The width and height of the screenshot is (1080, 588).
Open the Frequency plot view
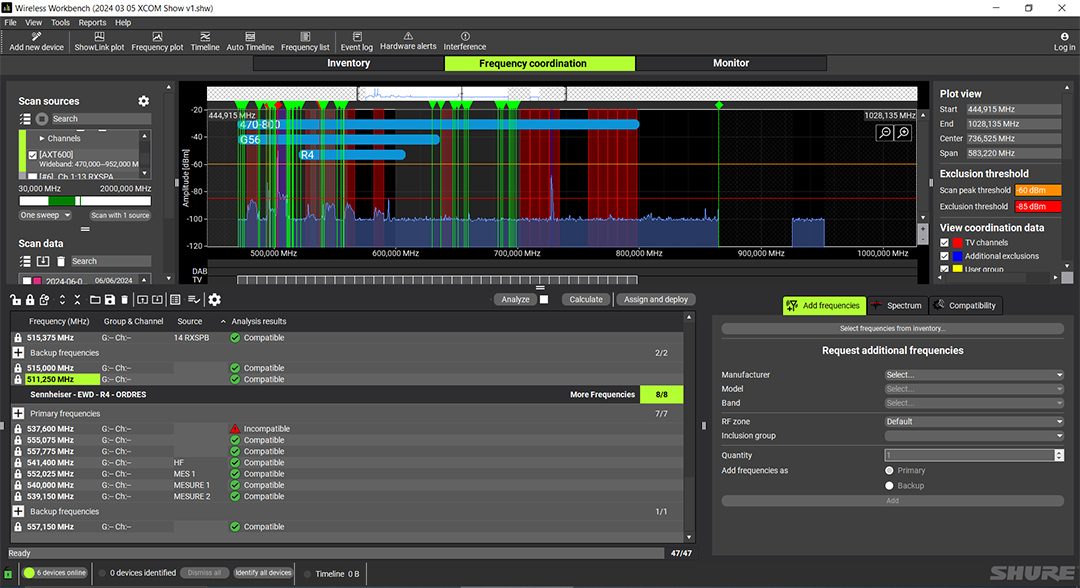157,41
